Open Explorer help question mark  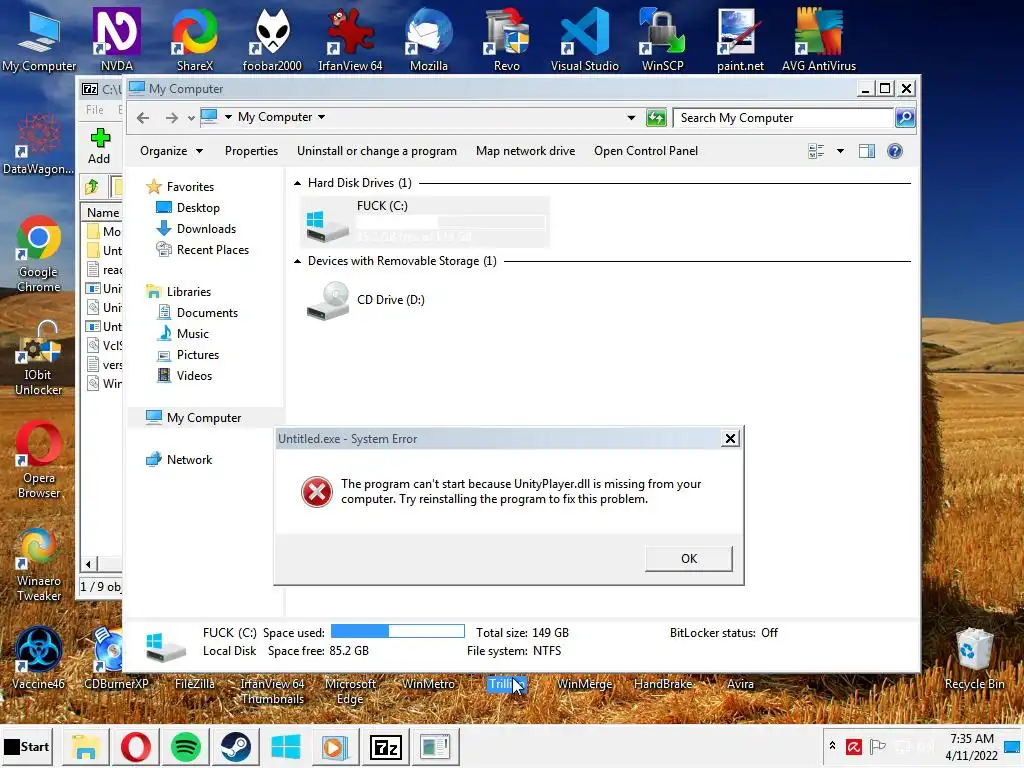tap(895, 152)
